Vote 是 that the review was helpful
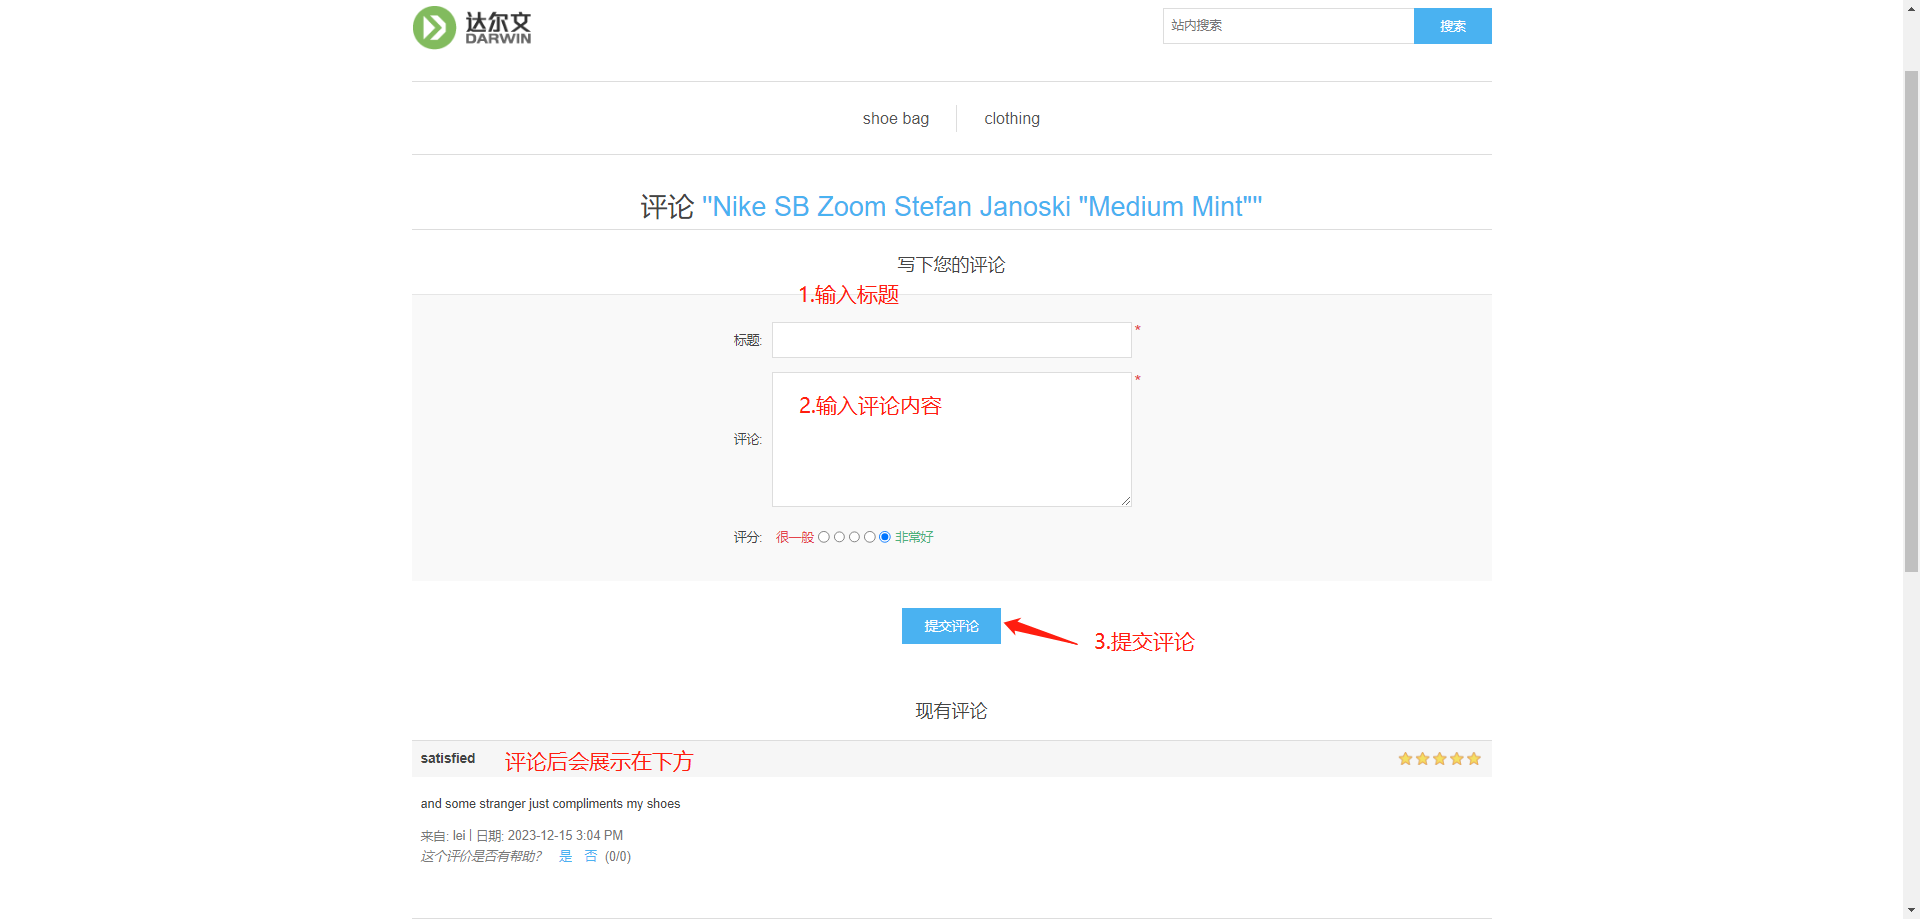1920x919 pixels. coord(565,856)
